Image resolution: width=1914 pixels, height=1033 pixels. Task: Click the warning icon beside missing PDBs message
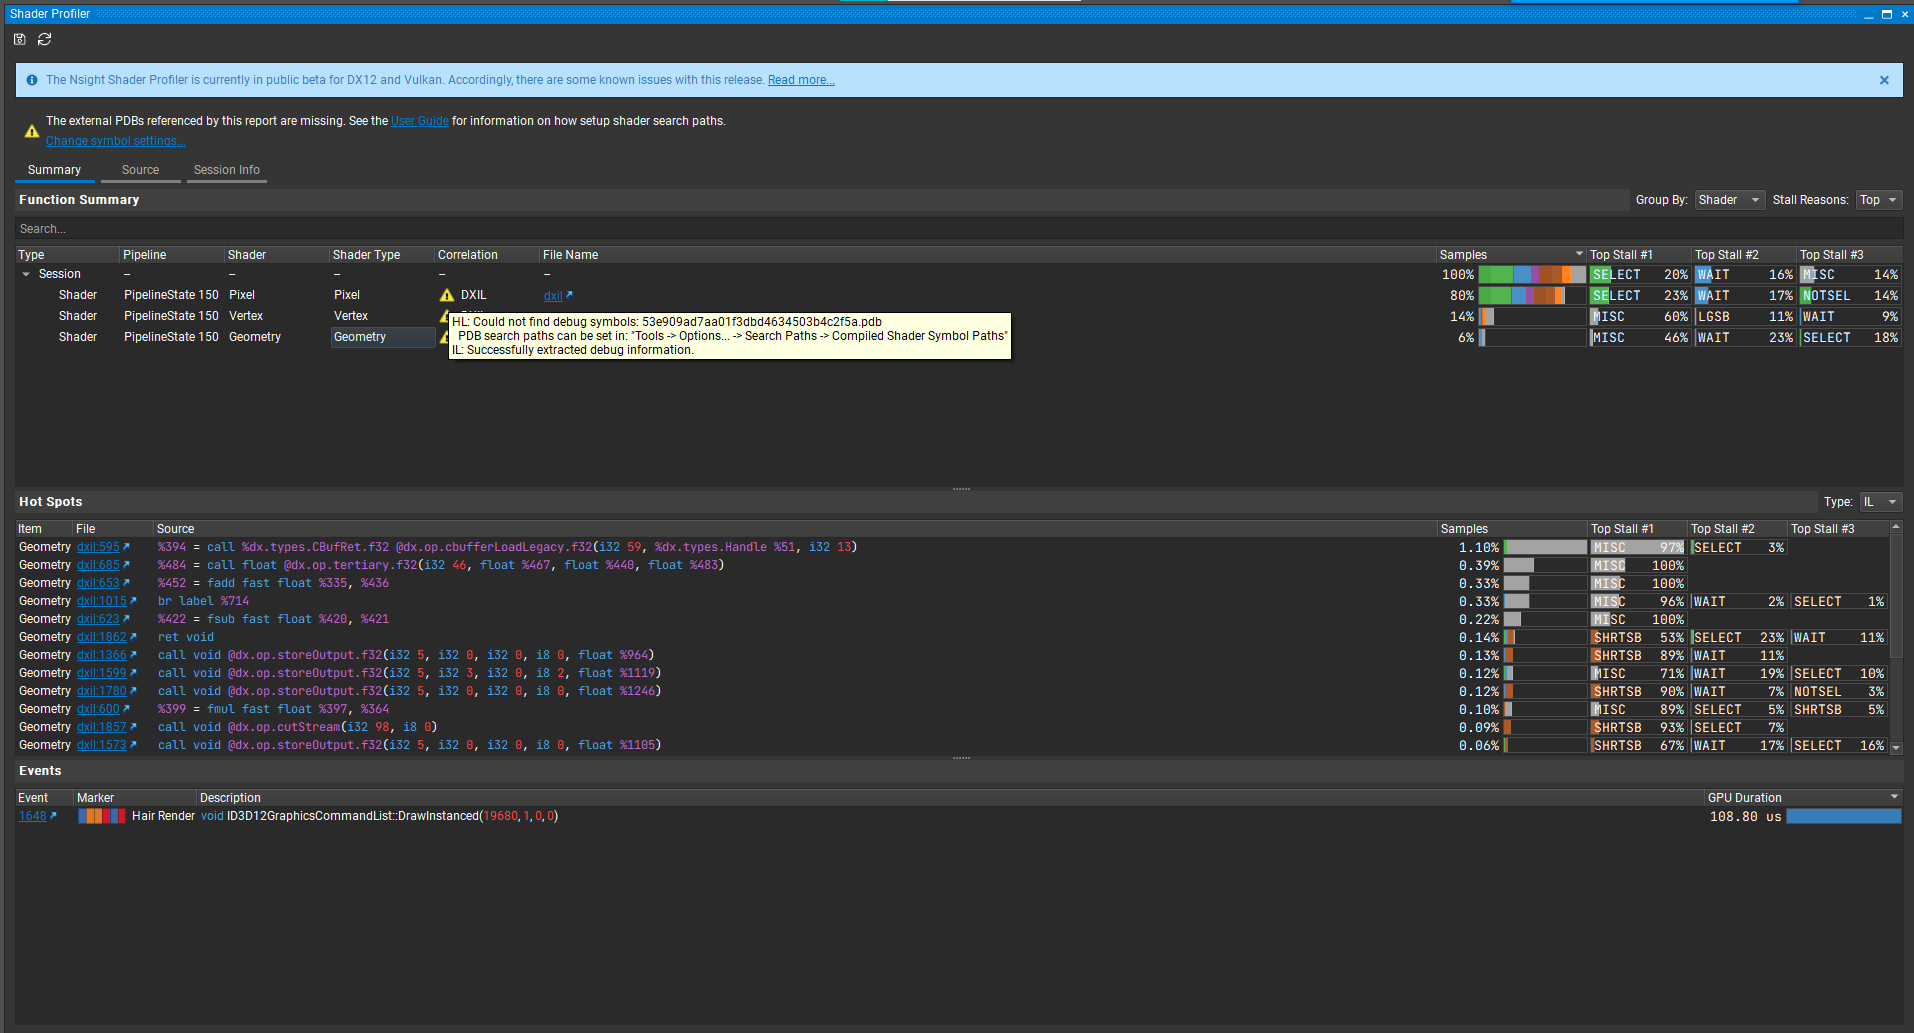click(32, 131)
